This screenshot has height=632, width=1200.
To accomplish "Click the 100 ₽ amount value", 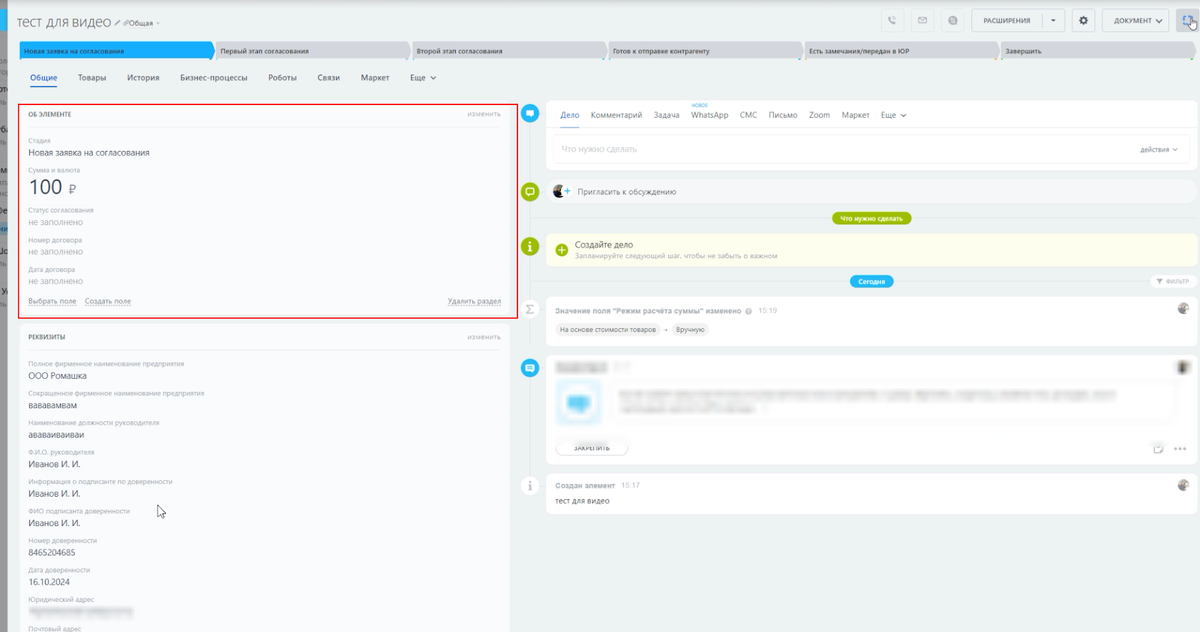I will click(52, 187).
